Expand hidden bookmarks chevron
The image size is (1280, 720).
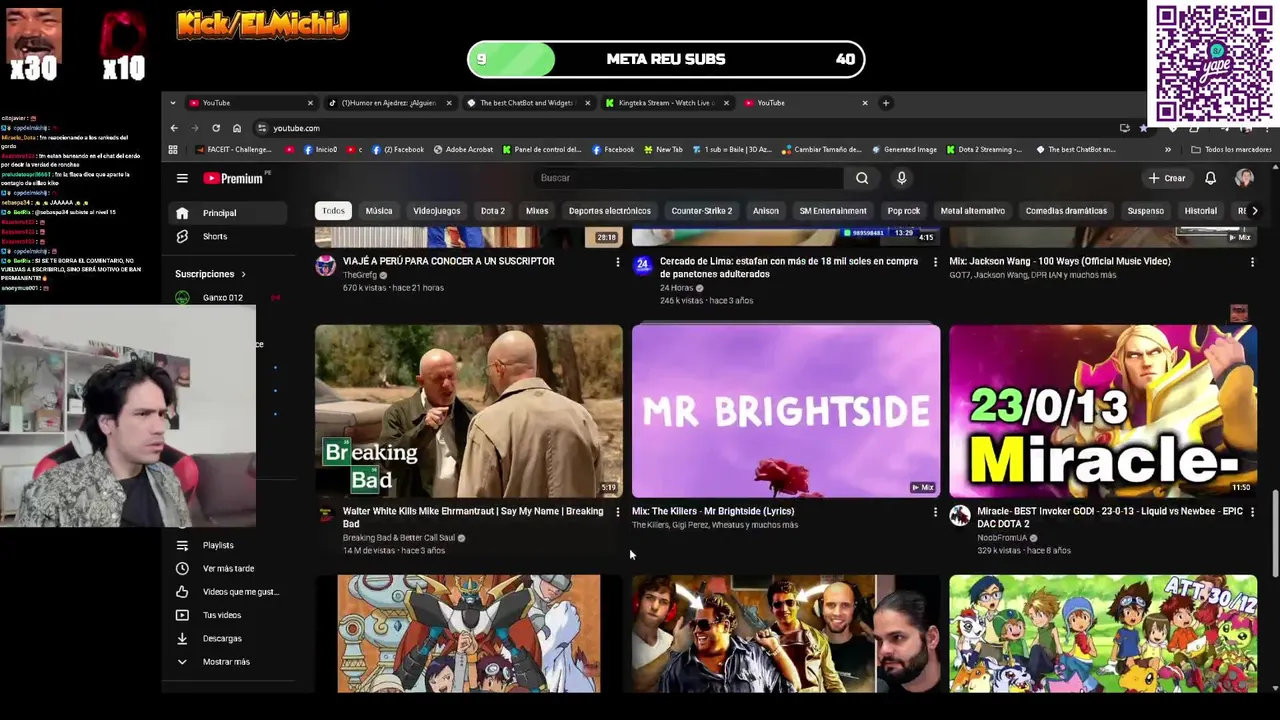click(1168, 150)
